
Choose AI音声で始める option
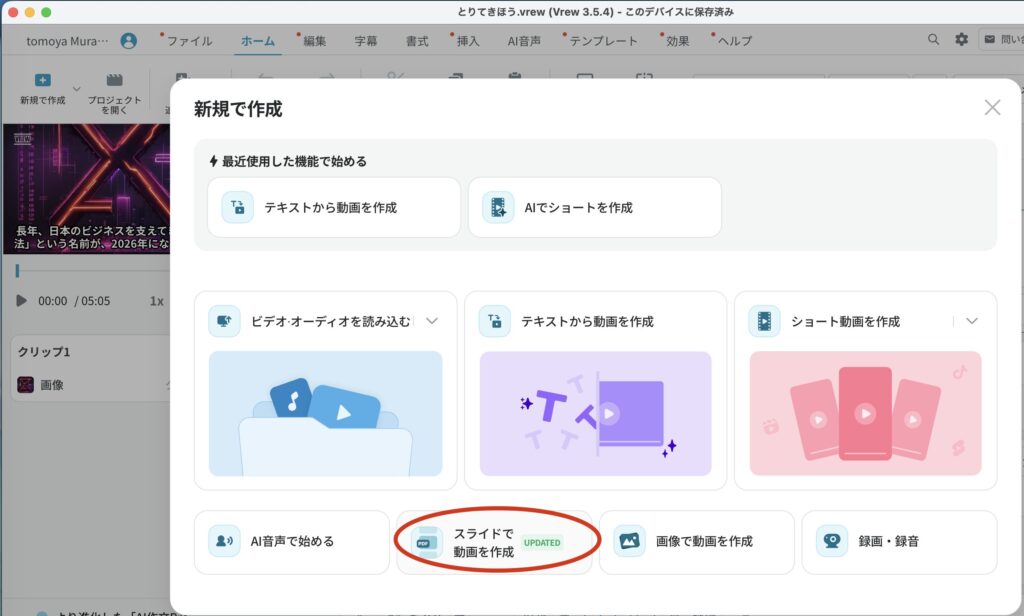[291, 542]
